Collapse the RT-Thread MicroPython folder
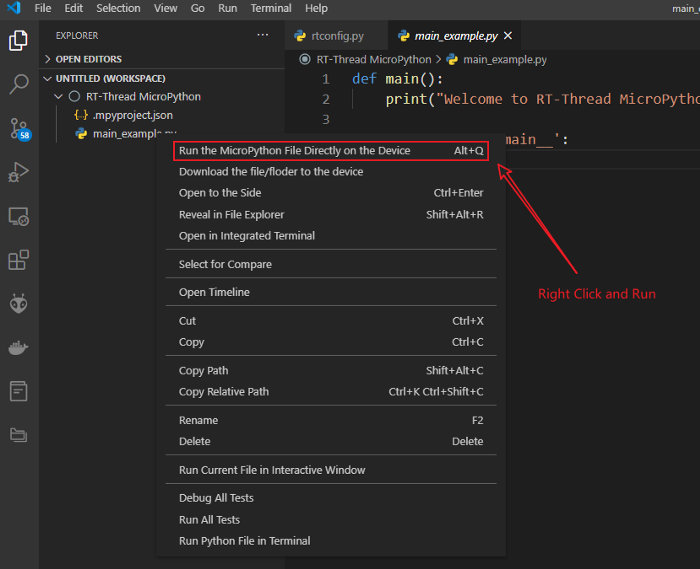700x569 pixels. (143, 97)
